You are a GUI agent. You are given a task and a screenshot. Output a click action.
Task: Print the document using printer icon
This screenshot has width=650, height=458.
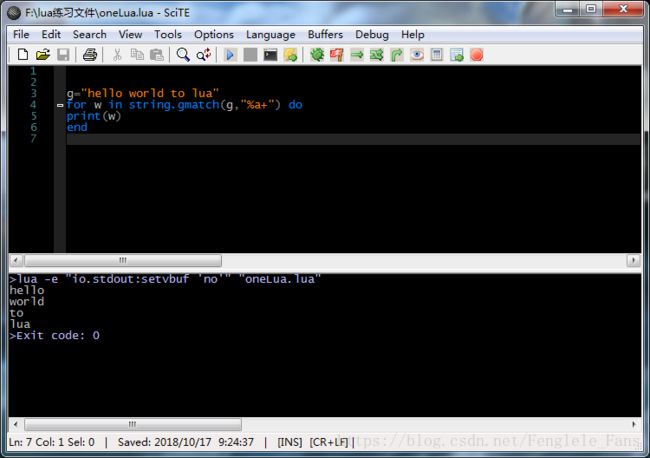(x=90, y=55)
